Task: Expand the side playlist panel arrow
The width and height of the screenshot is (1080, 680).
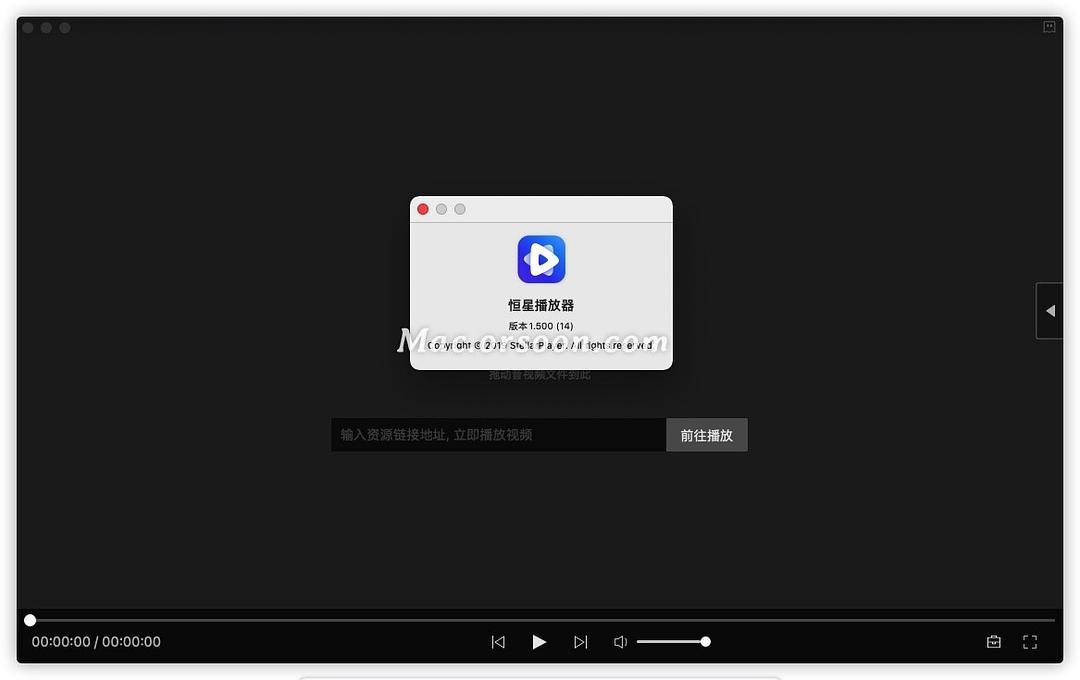Action: (1050, 311)
